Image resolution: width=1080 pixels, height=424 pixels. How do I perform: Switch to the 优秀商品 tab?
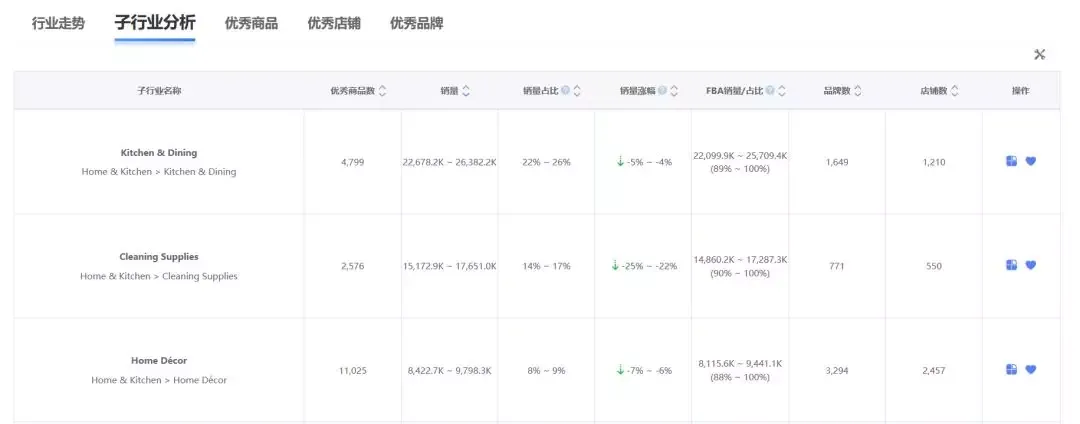pyautogui.click(x=251, y=23)
